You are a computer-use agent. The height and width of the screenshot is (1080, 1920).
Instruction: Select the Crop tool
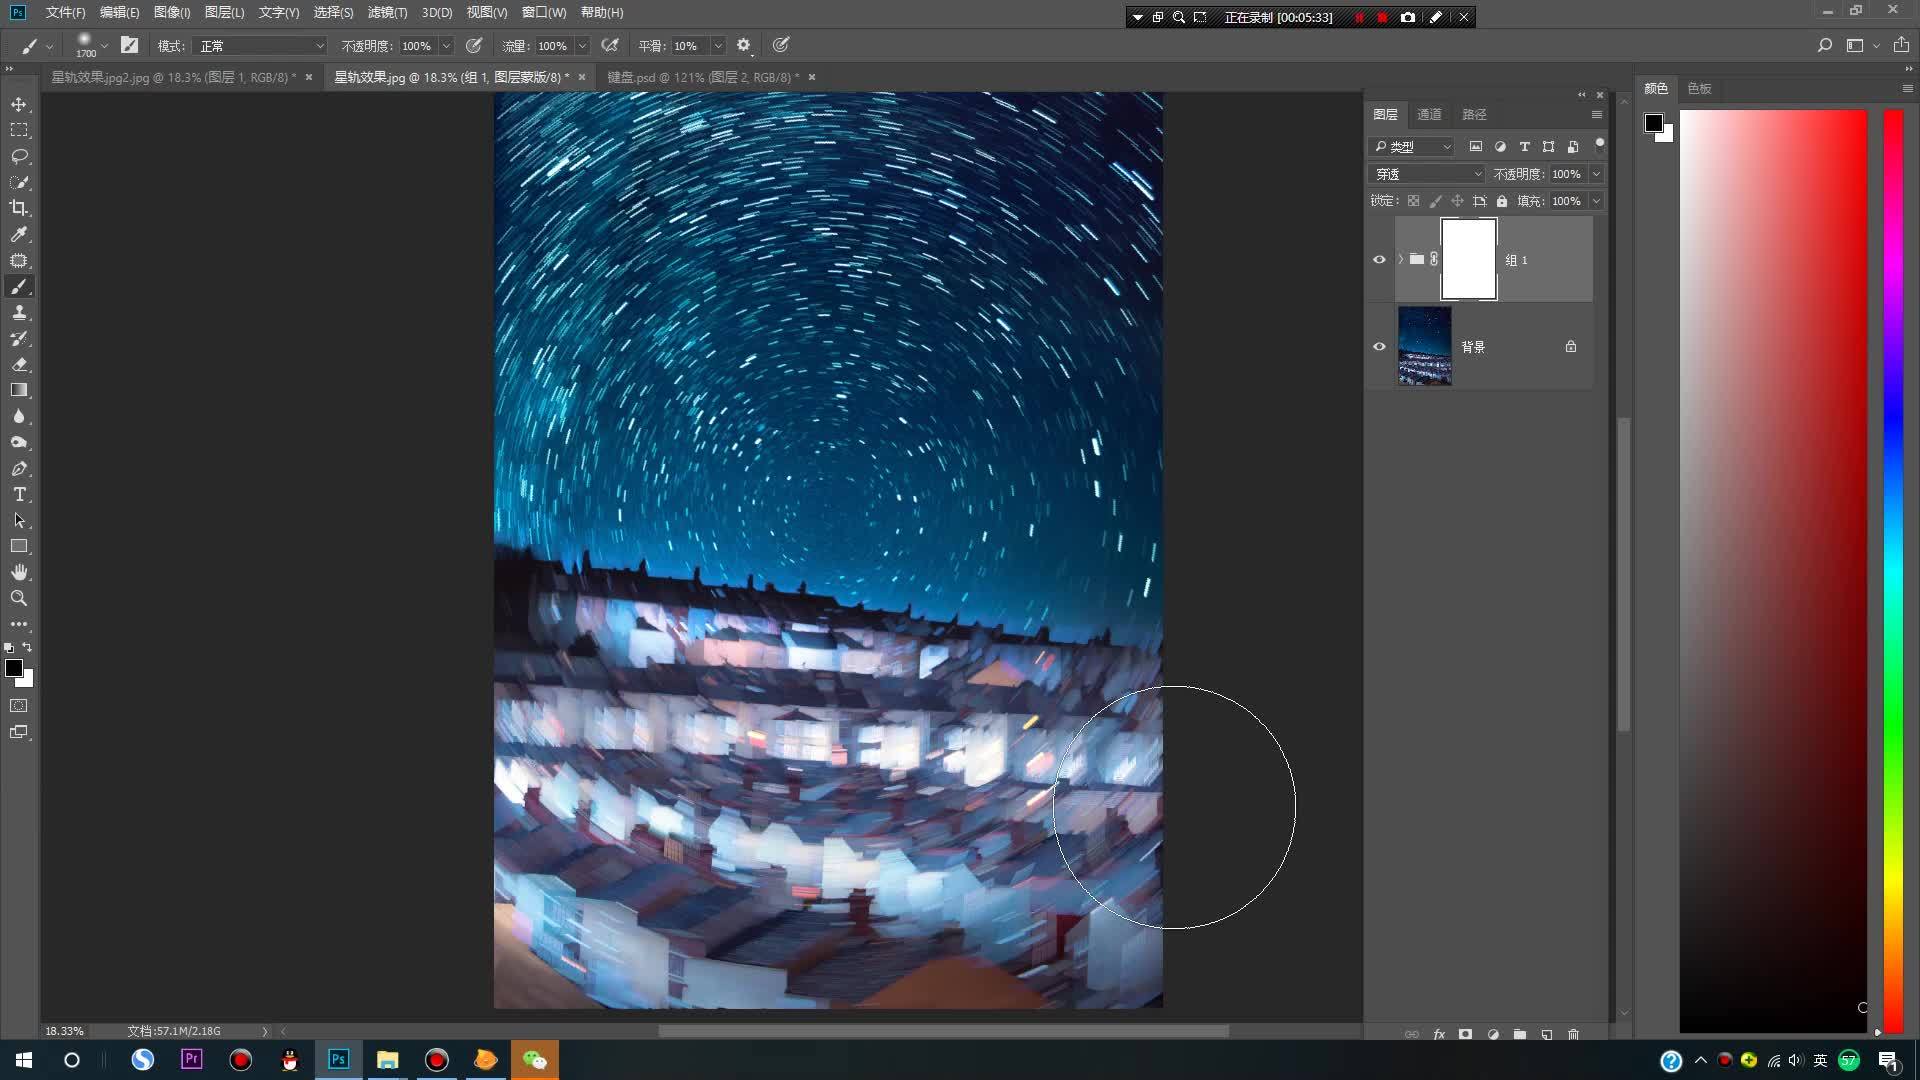(x=19, y=208)
